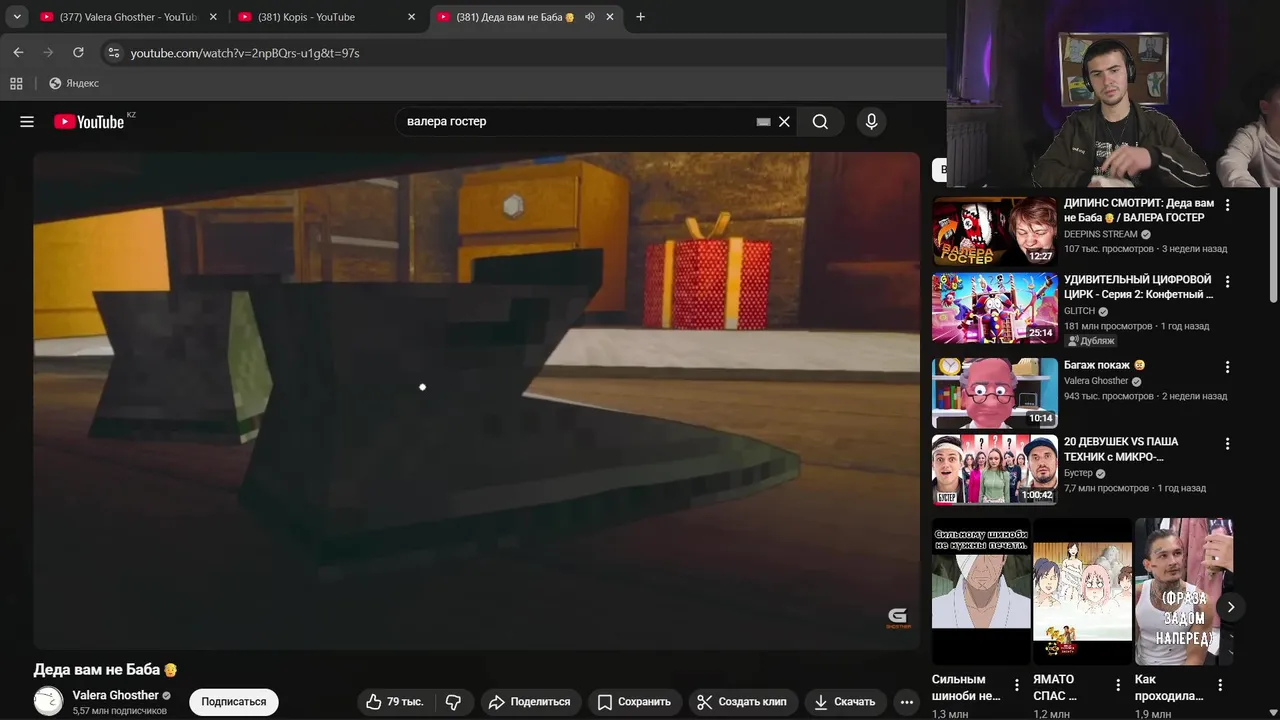Viewport: 1280px width, 720px height.
Task: Open the ЯМАТО СПАС Shorts thumbnail
Action: pos(1082,591)
